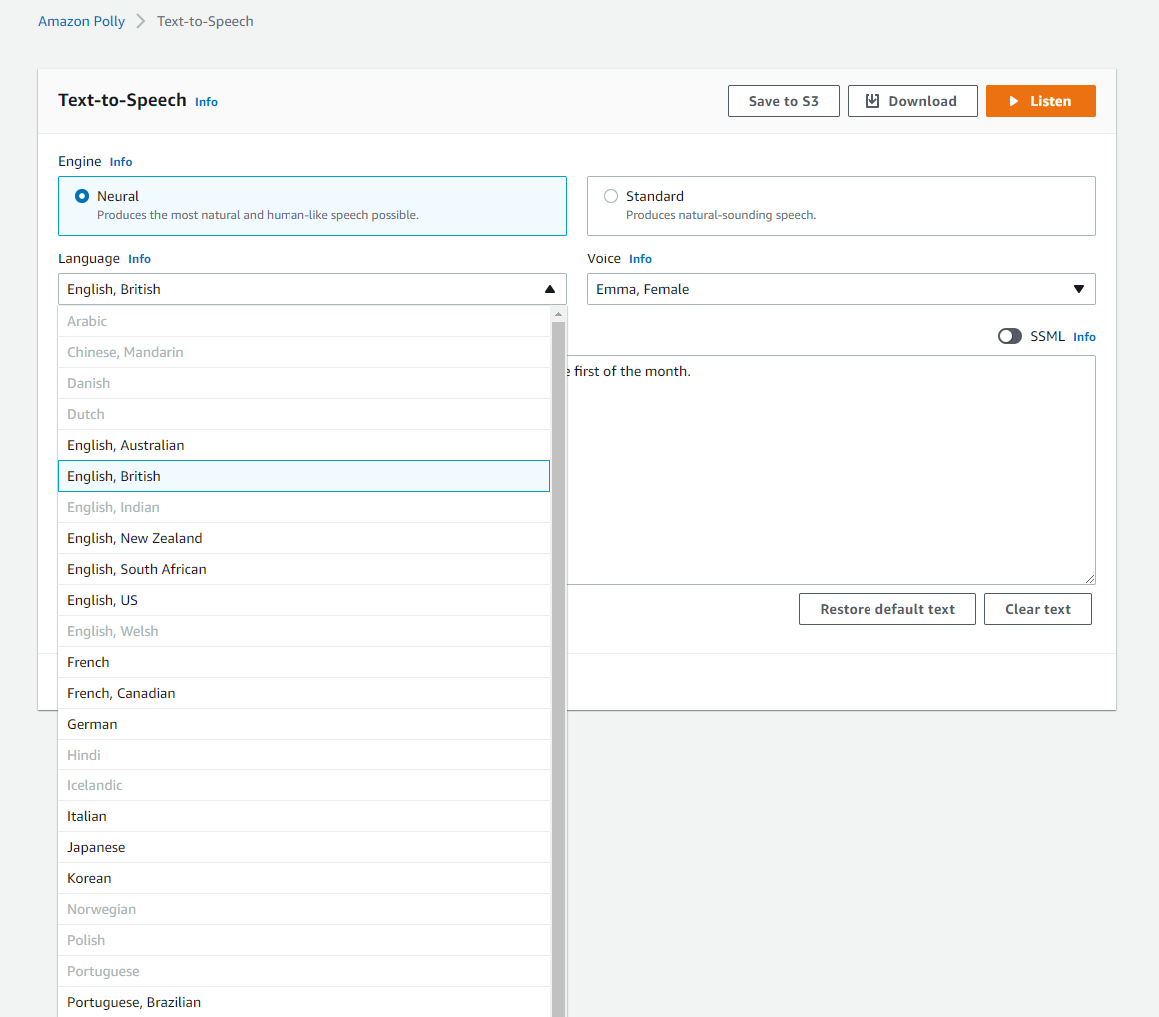Click inside the speech text input area
The image size is (1159, 1017).
831,470
